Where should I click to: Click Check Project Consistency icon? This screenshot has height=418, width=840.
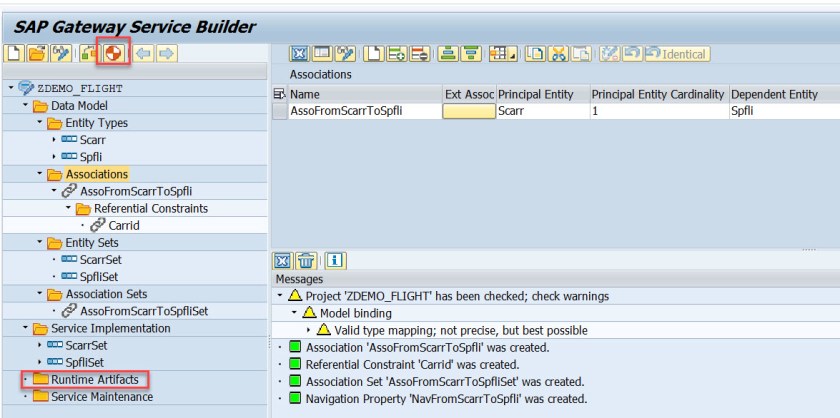pyautogui.click(x=89, y=54)
